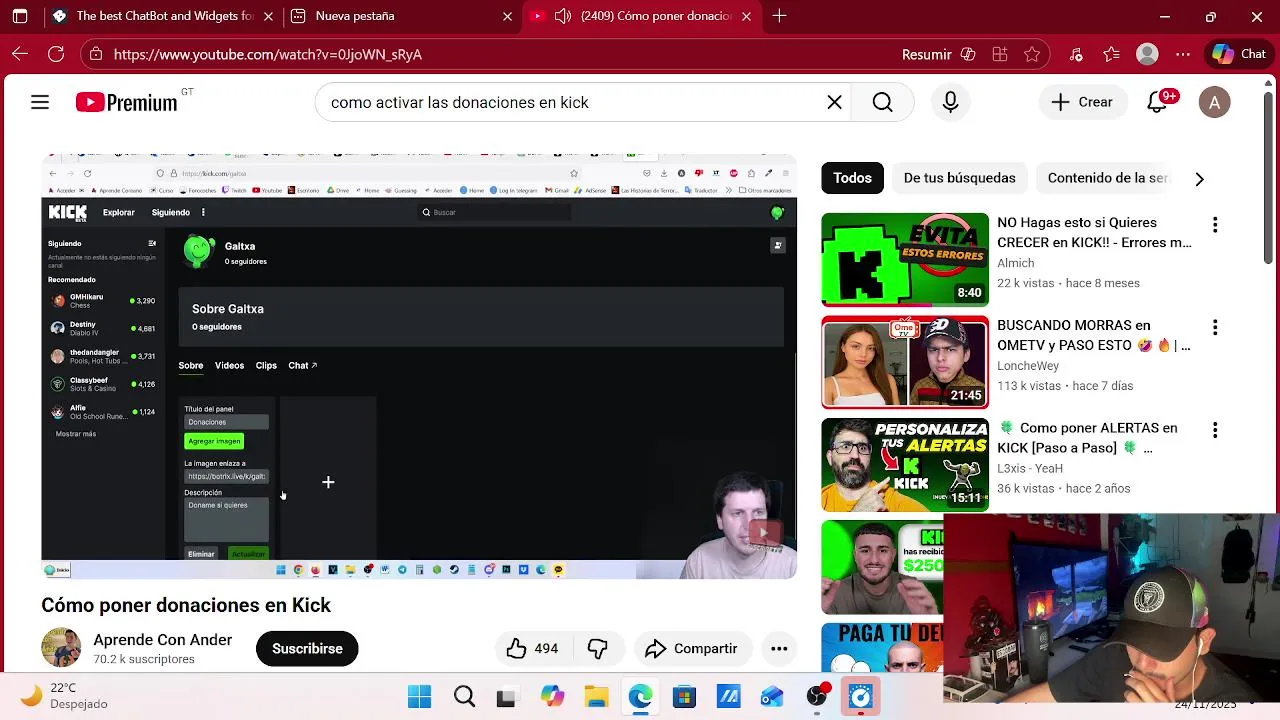Open the 15:11 Personaliza tus Alertas thumbnail

click(x=905, y=465)
